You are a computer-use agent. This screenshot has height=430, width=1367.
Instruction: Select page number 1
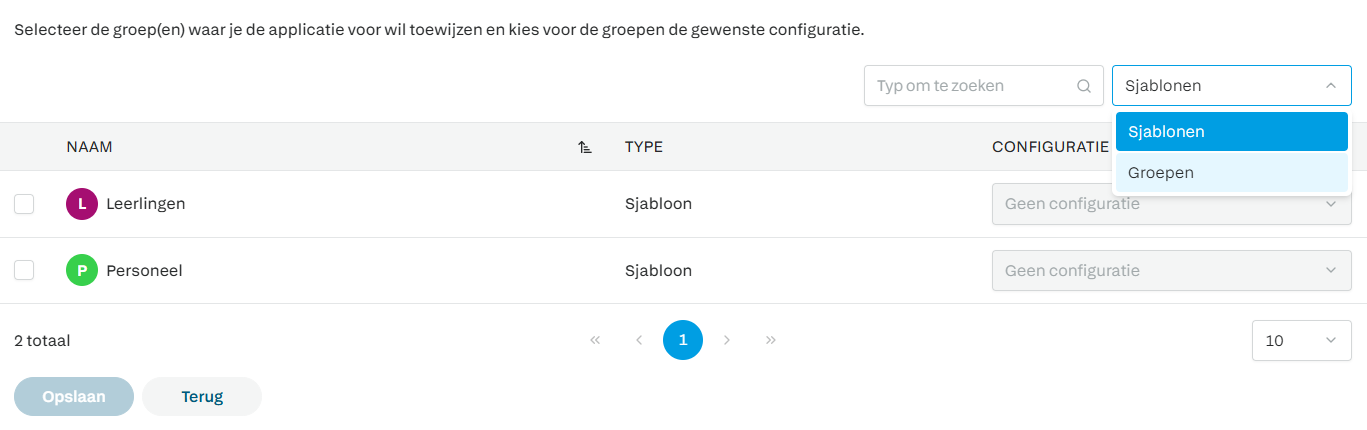tap(683, 340)
